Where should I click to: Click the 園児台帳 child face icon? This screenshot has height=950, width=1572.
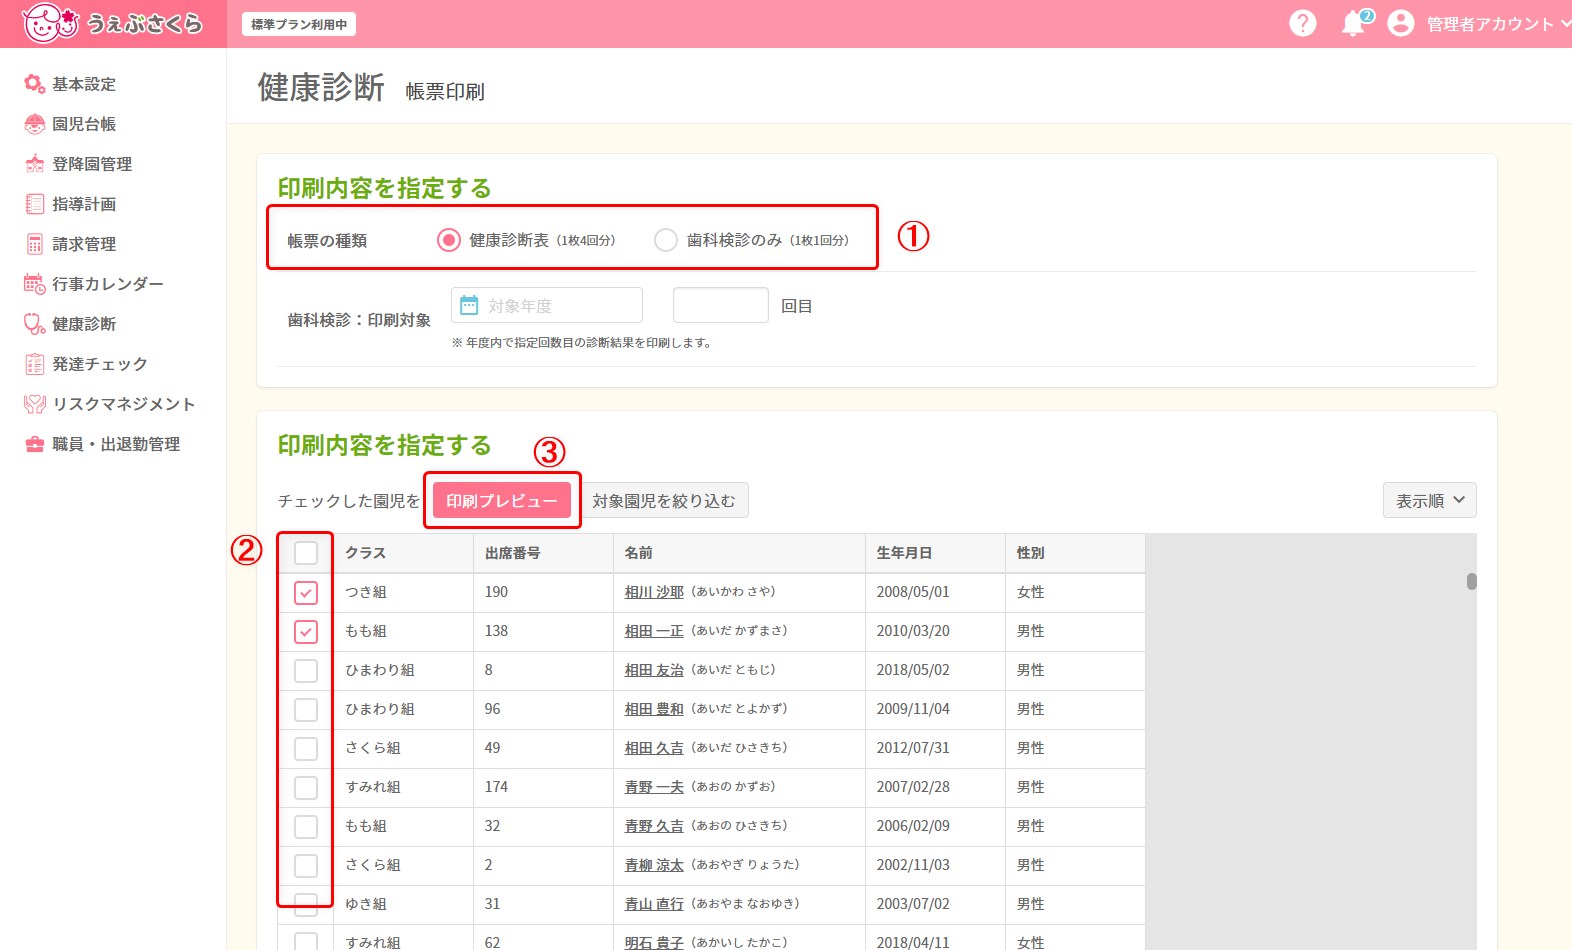pos(35,124)
